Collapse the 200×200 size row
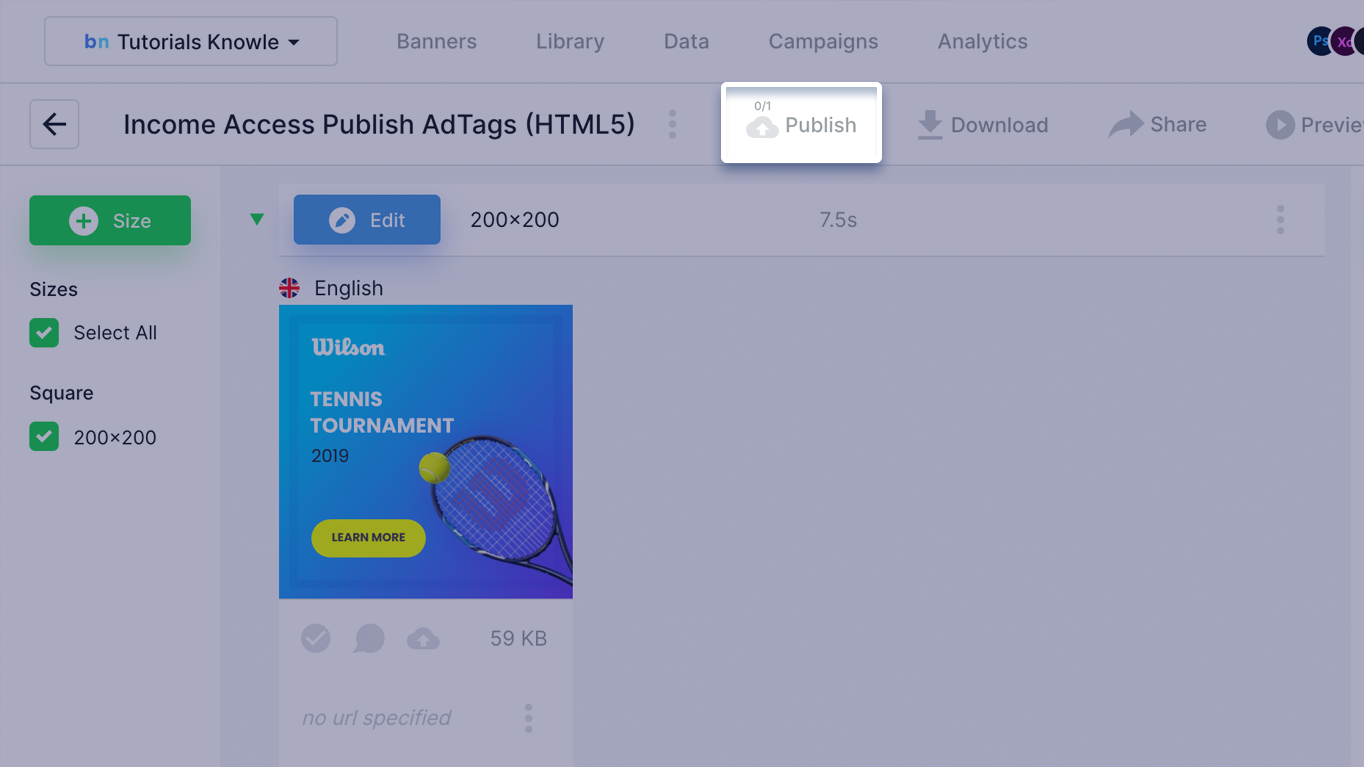 click(257, 219)
